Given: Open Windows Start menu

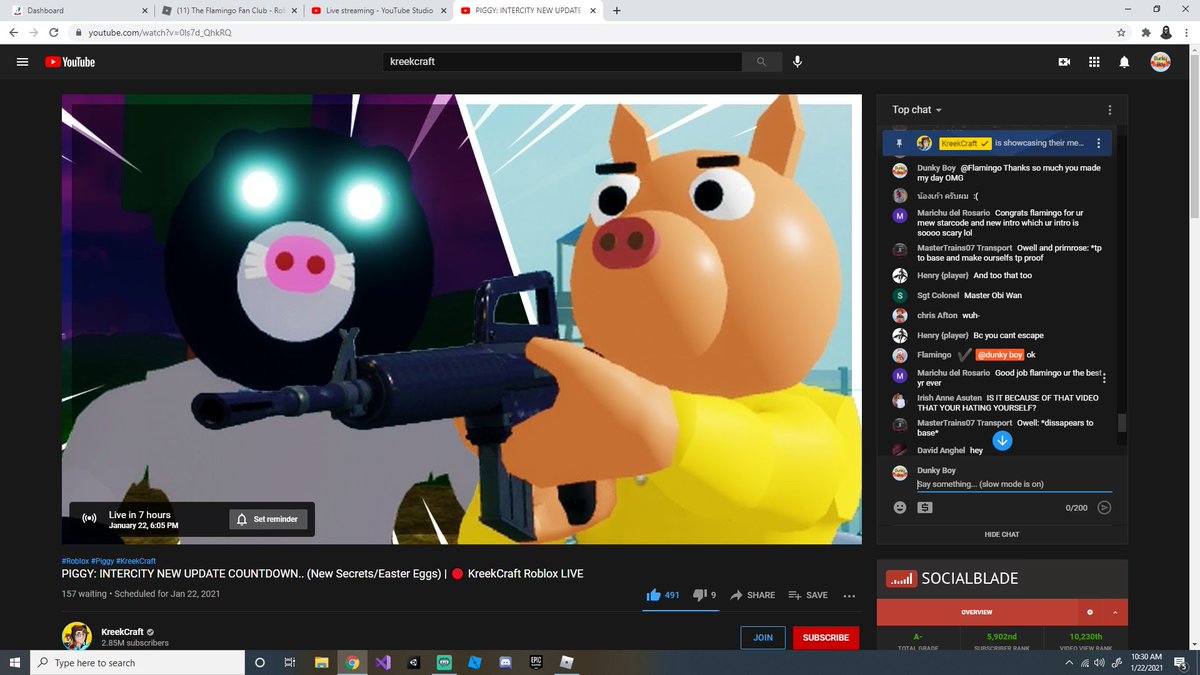Looking at the screenshot, I should click(x=13, y=662).
